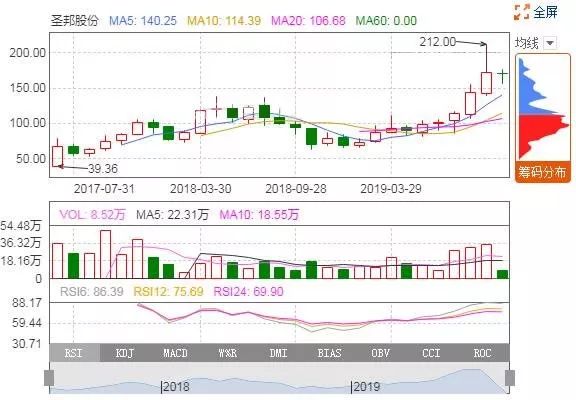The height and width of the screenshot is (400, 576).
Task: Click the MA60: 0.00 legend value
Action: pyautogui.click(x=386, y=21)
